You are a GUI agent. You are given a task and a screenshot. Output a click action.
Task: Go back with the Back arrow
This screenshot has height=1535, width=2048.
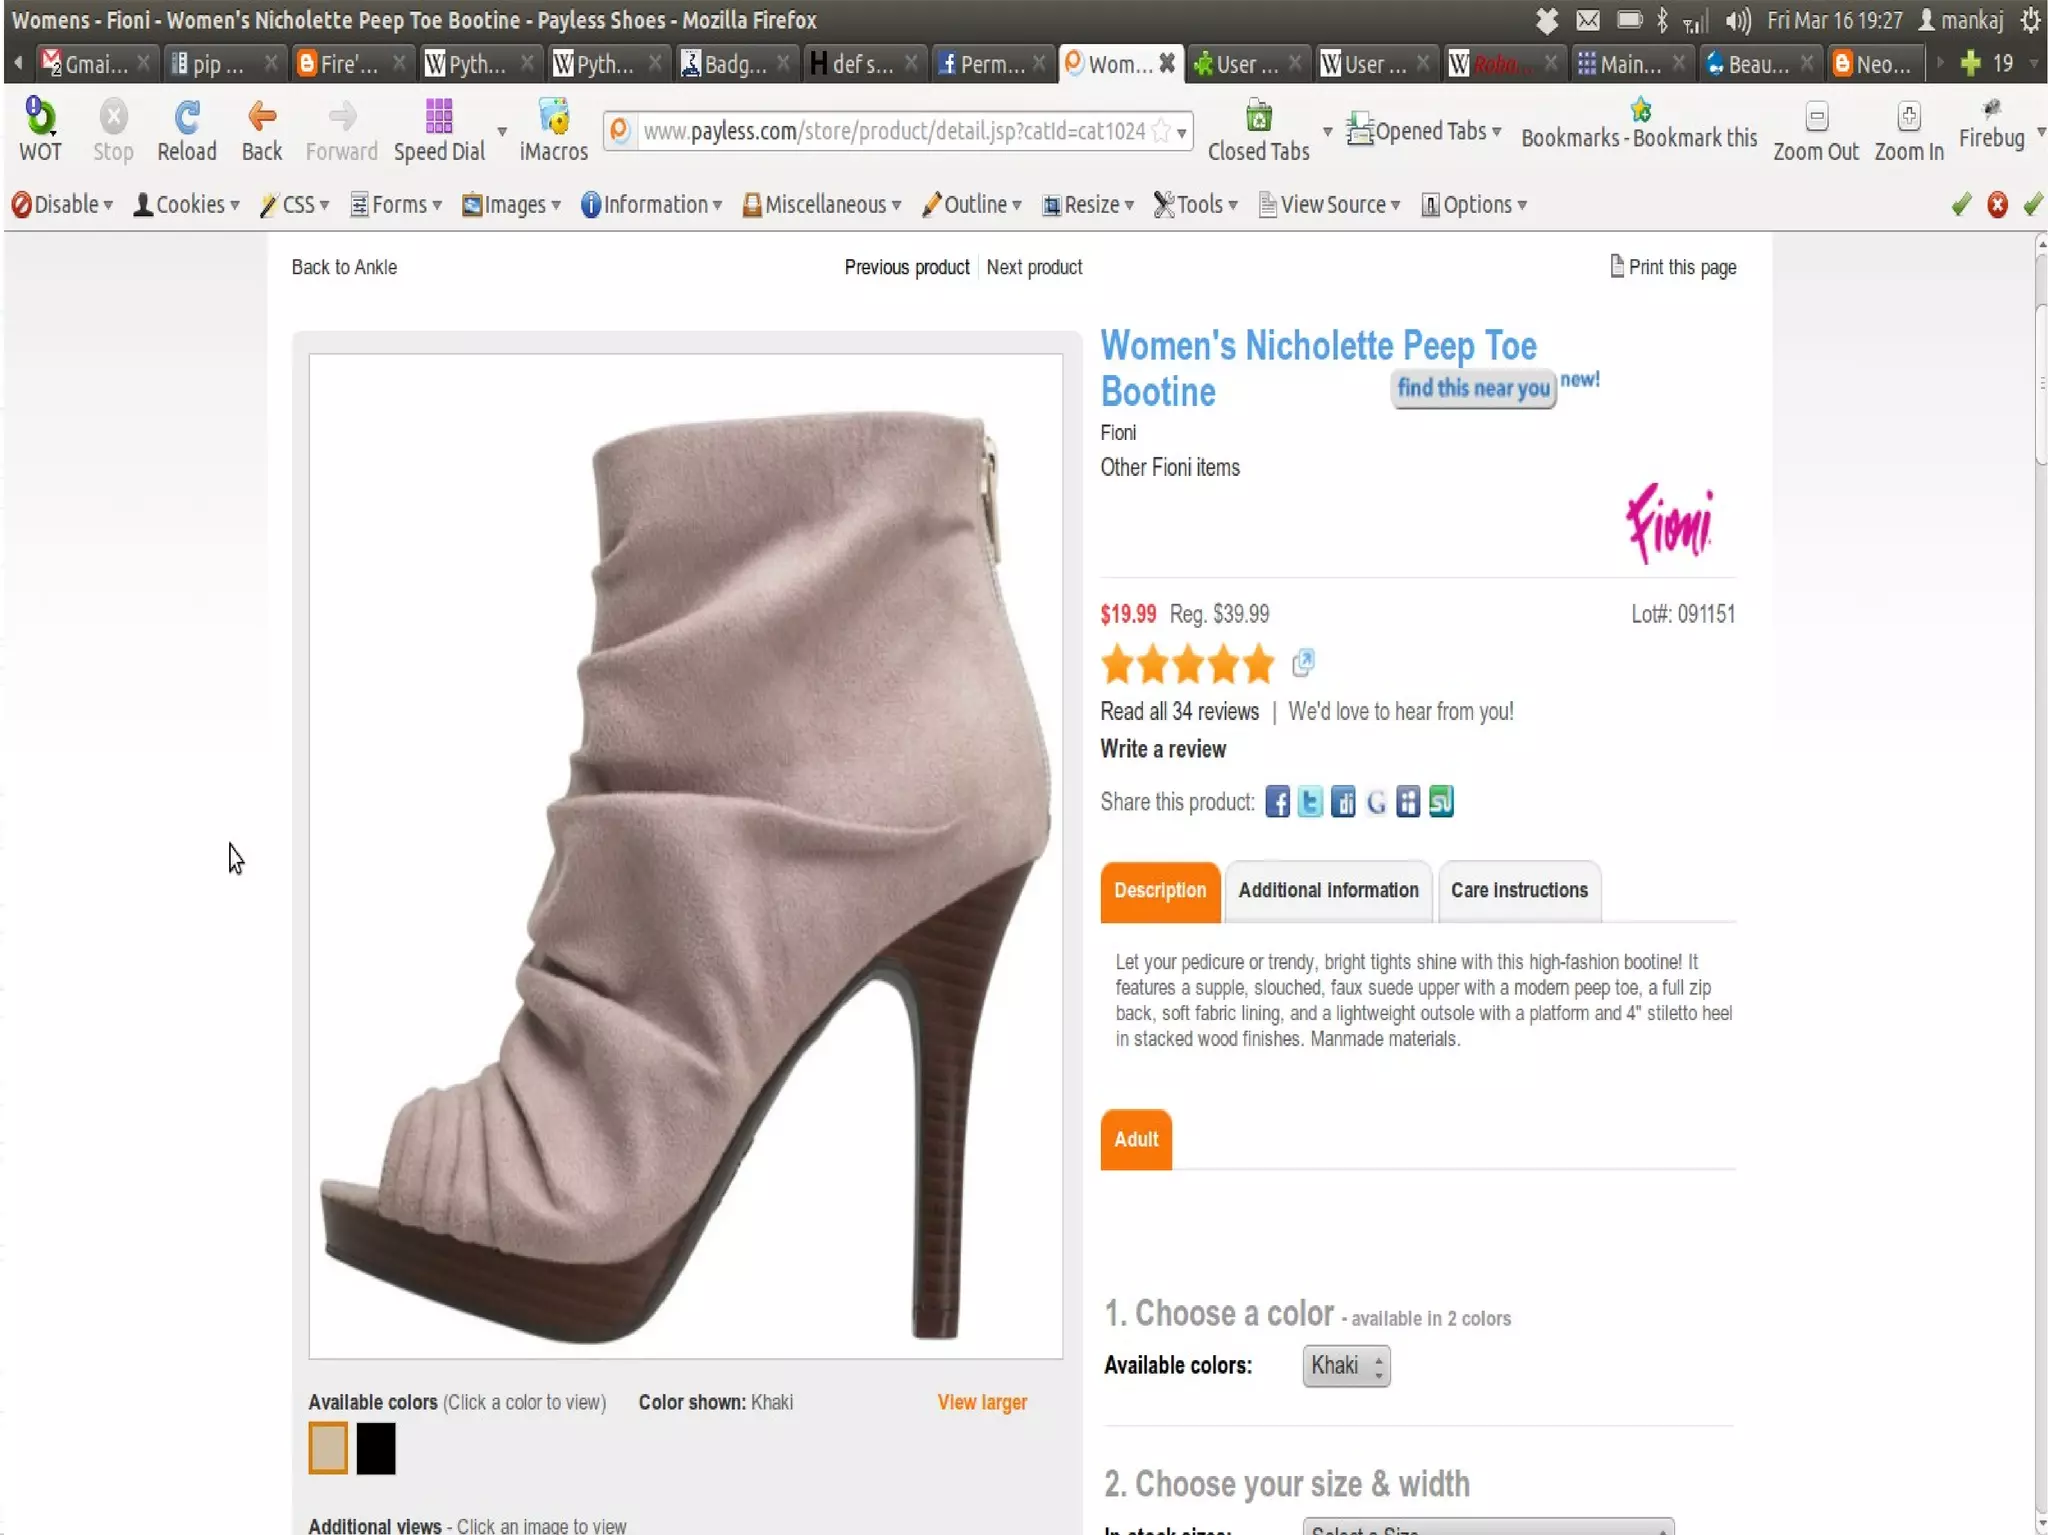(x=262, y=117)
